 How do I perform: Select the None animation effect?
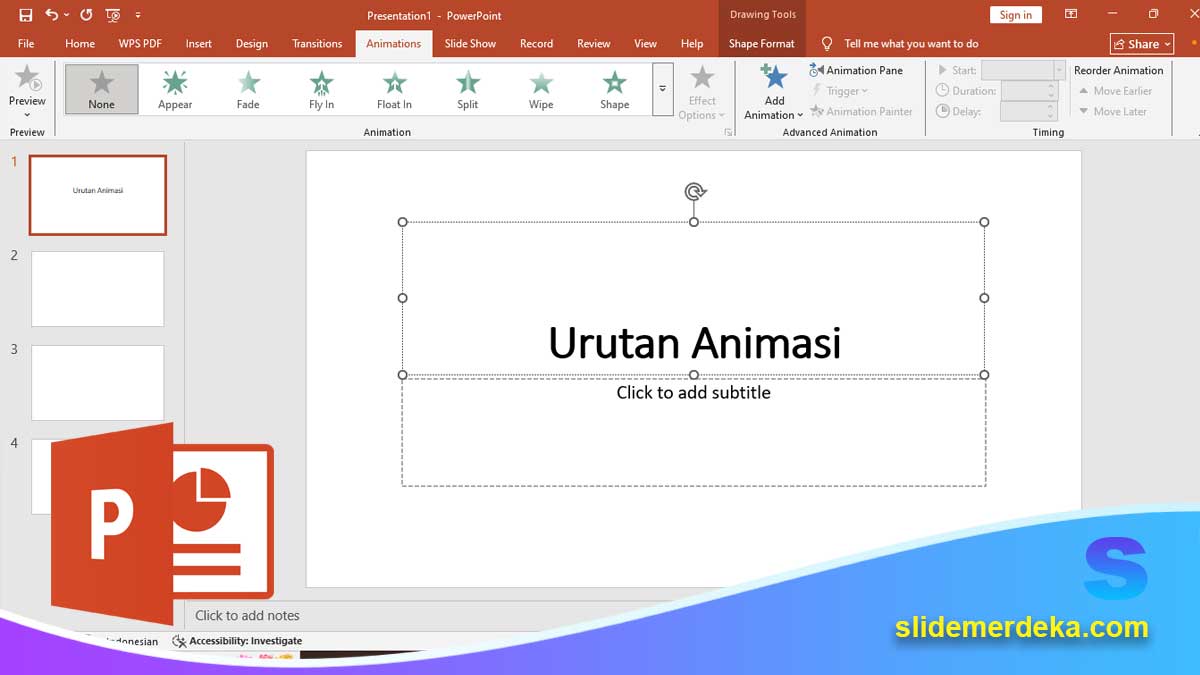101,89
